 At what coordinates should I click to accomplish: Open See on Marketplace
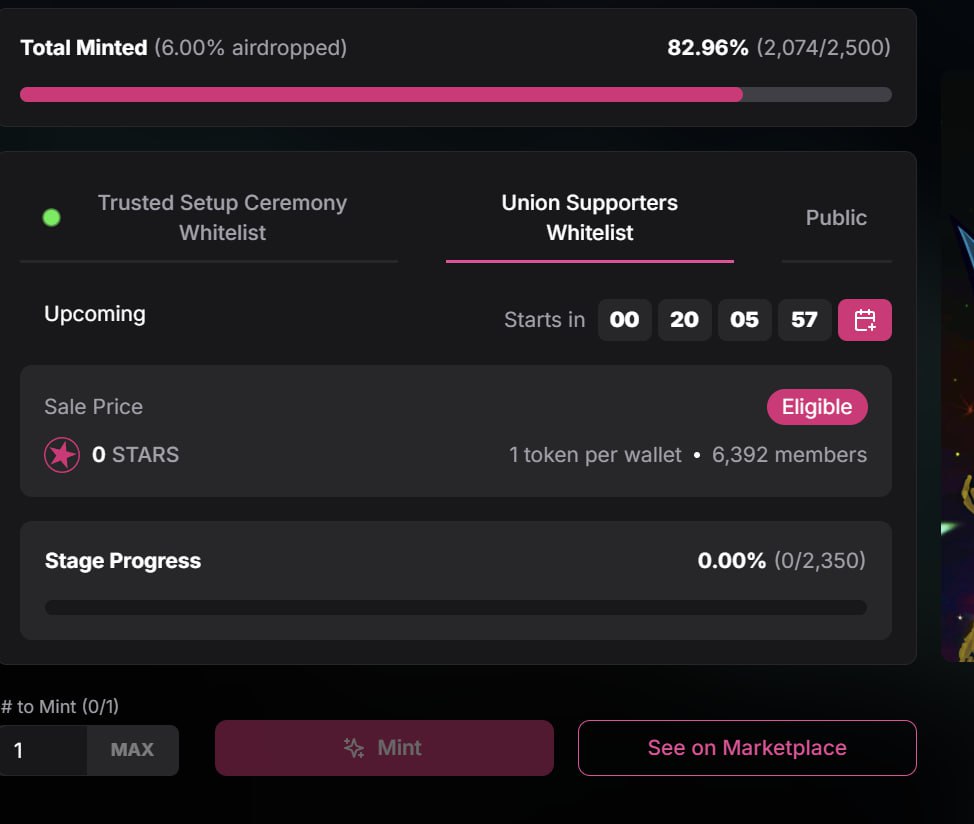746,748
